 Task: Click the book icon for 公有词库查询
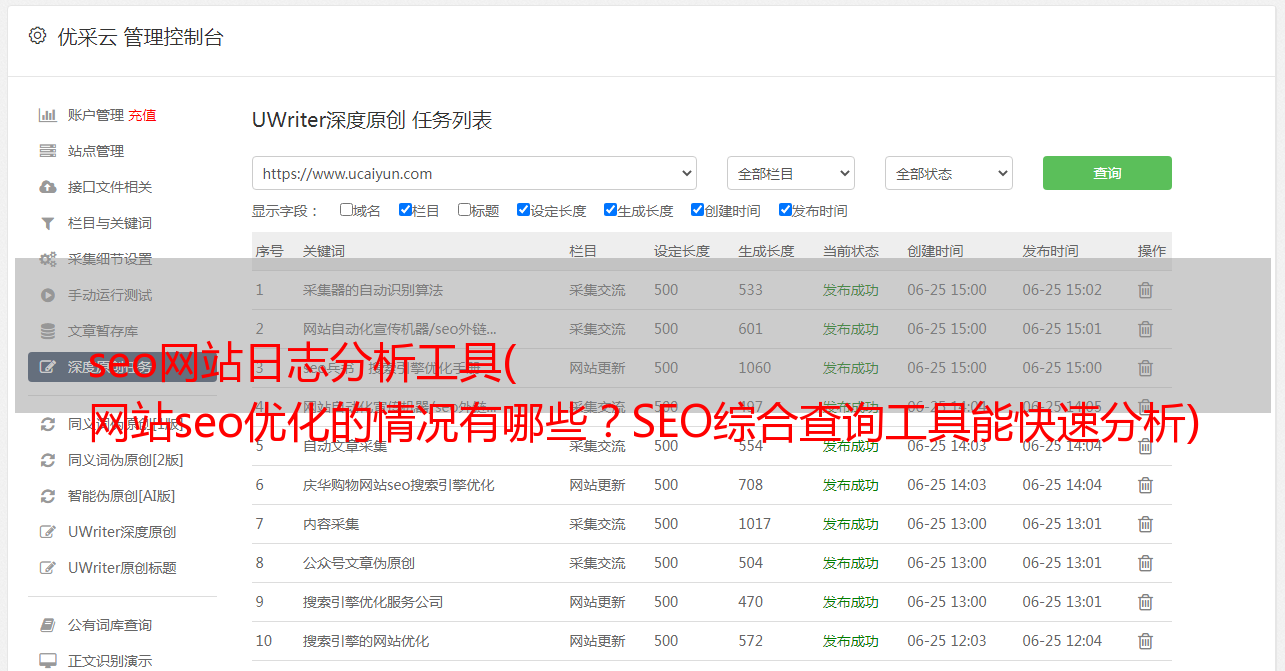[x=47, y=625]
